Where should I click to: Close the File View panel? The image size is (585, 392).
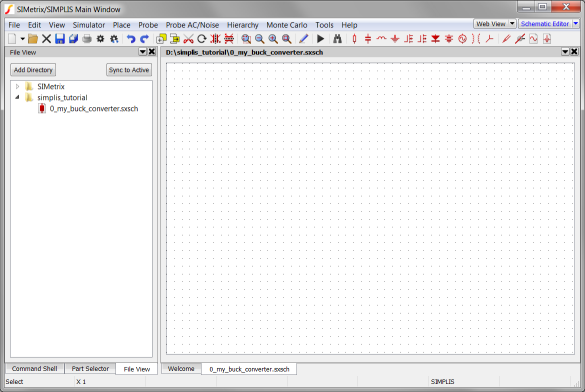(152, 52)
